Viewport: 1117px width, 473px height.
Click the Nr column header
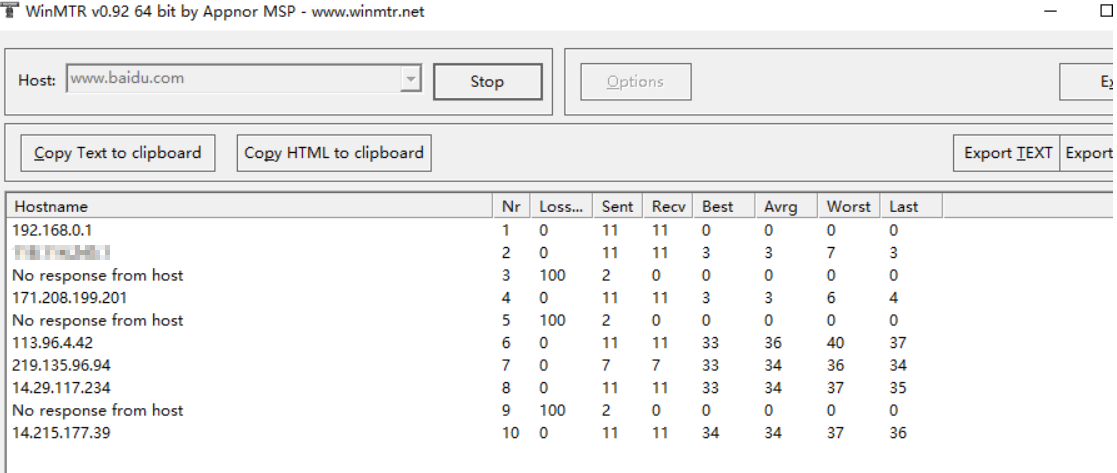point(511,207)
